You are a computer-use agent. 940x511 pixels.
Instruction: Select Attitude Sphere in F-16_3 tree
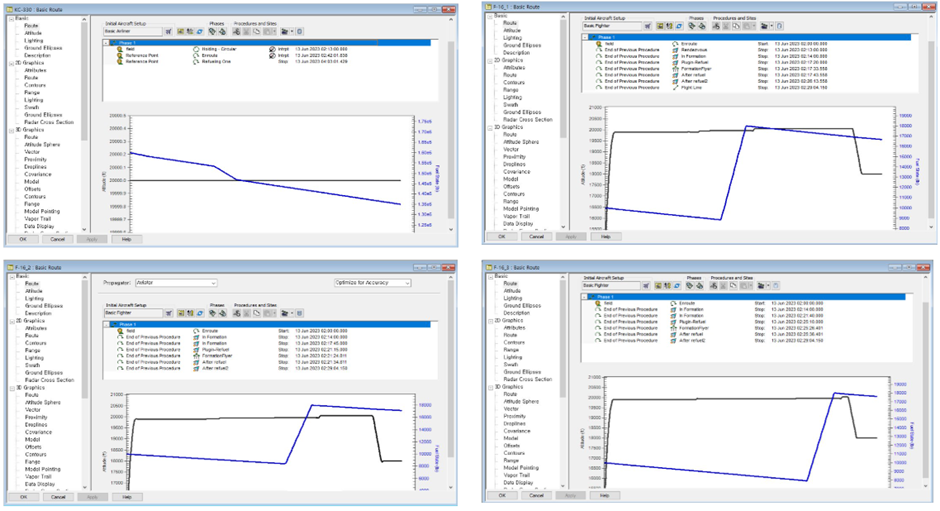(x=521, y=402)
